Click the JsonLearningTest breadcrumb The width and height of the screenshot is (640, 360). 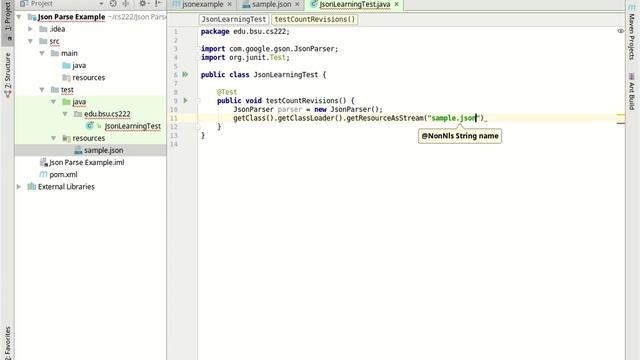pyautogui.click(x=234, y=19)
